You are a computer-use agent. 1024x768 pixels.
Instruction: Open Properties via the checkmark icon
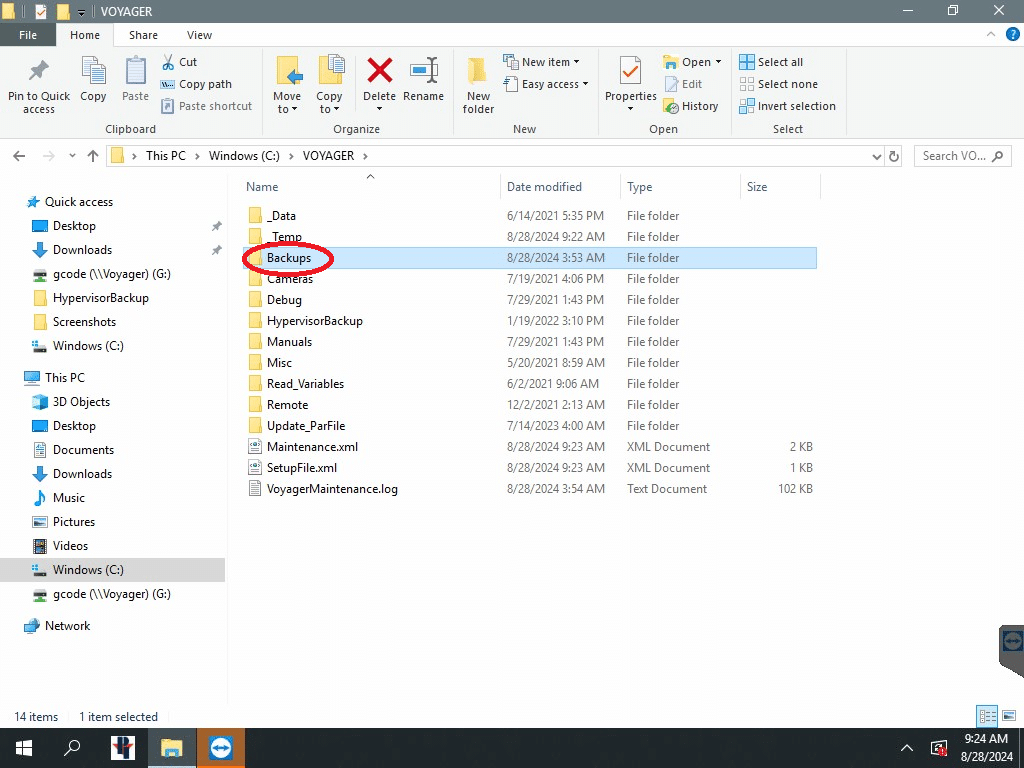[x=630, y=72]
